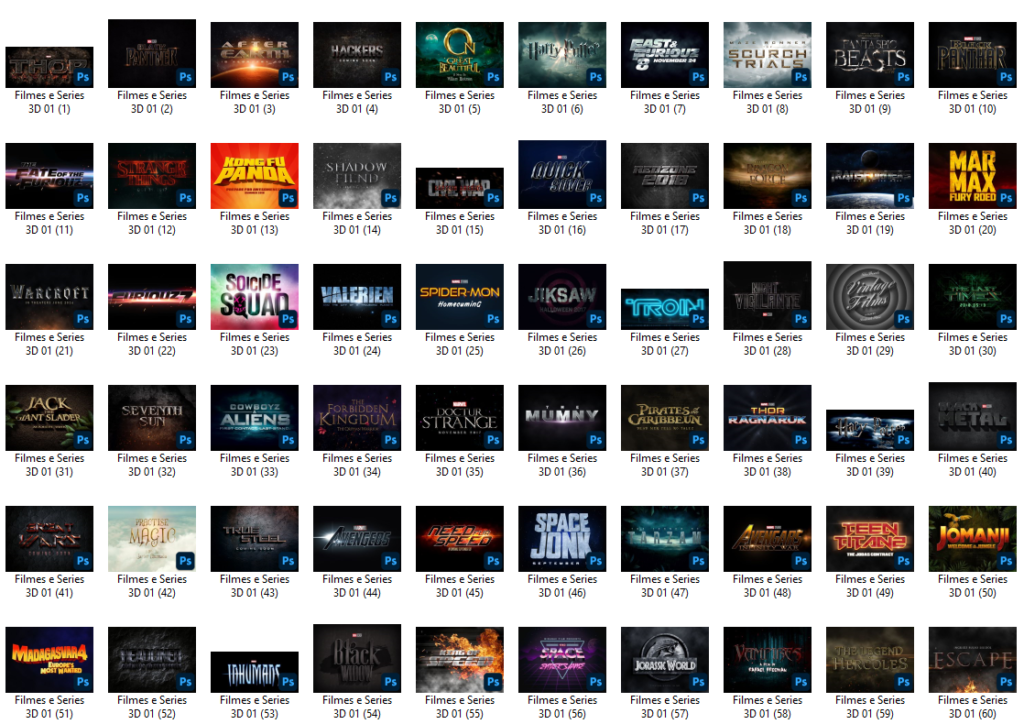Image resolution: width=1024 pixels, height=724 pixels.
Task: Select the Jiksaw thumbnail
Action: click(x=562, y=297)
